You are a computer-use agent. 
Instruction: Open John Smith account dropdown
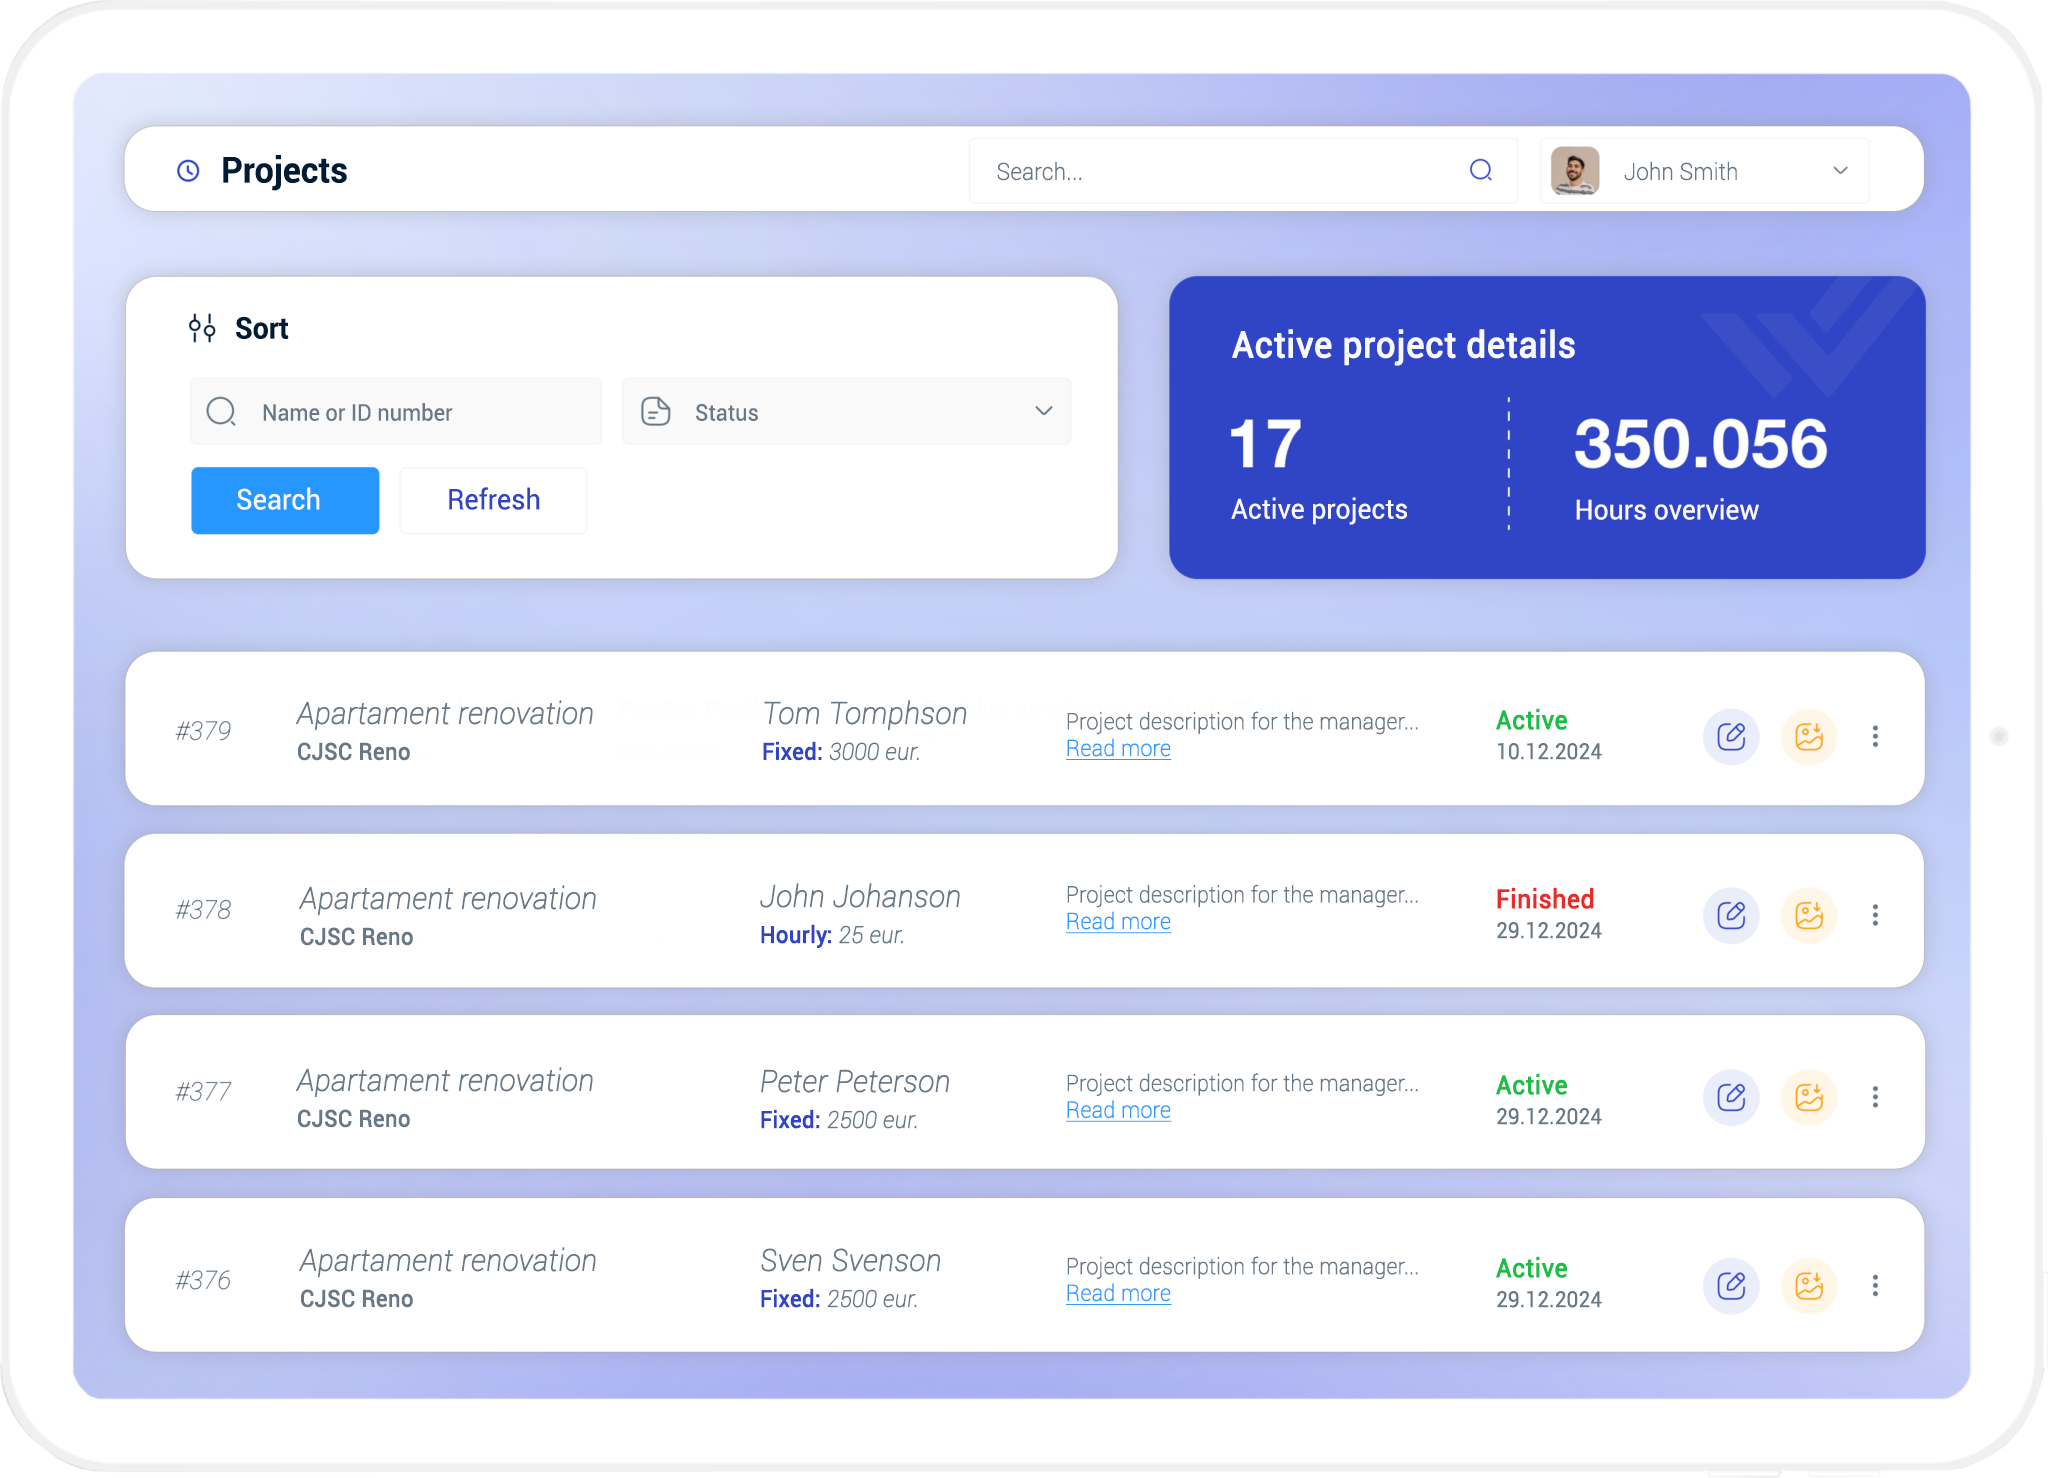pos(1840,171)
